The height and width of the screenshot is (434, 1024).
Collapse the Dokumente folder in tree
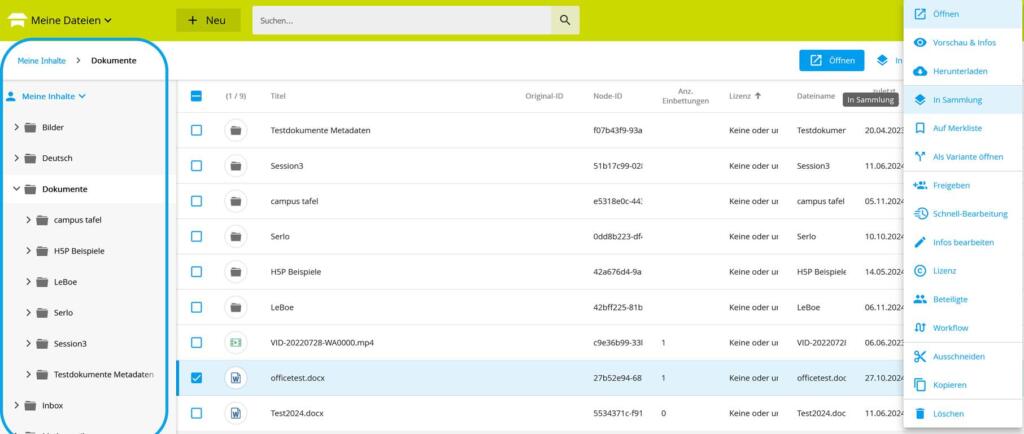click(16, 189)
